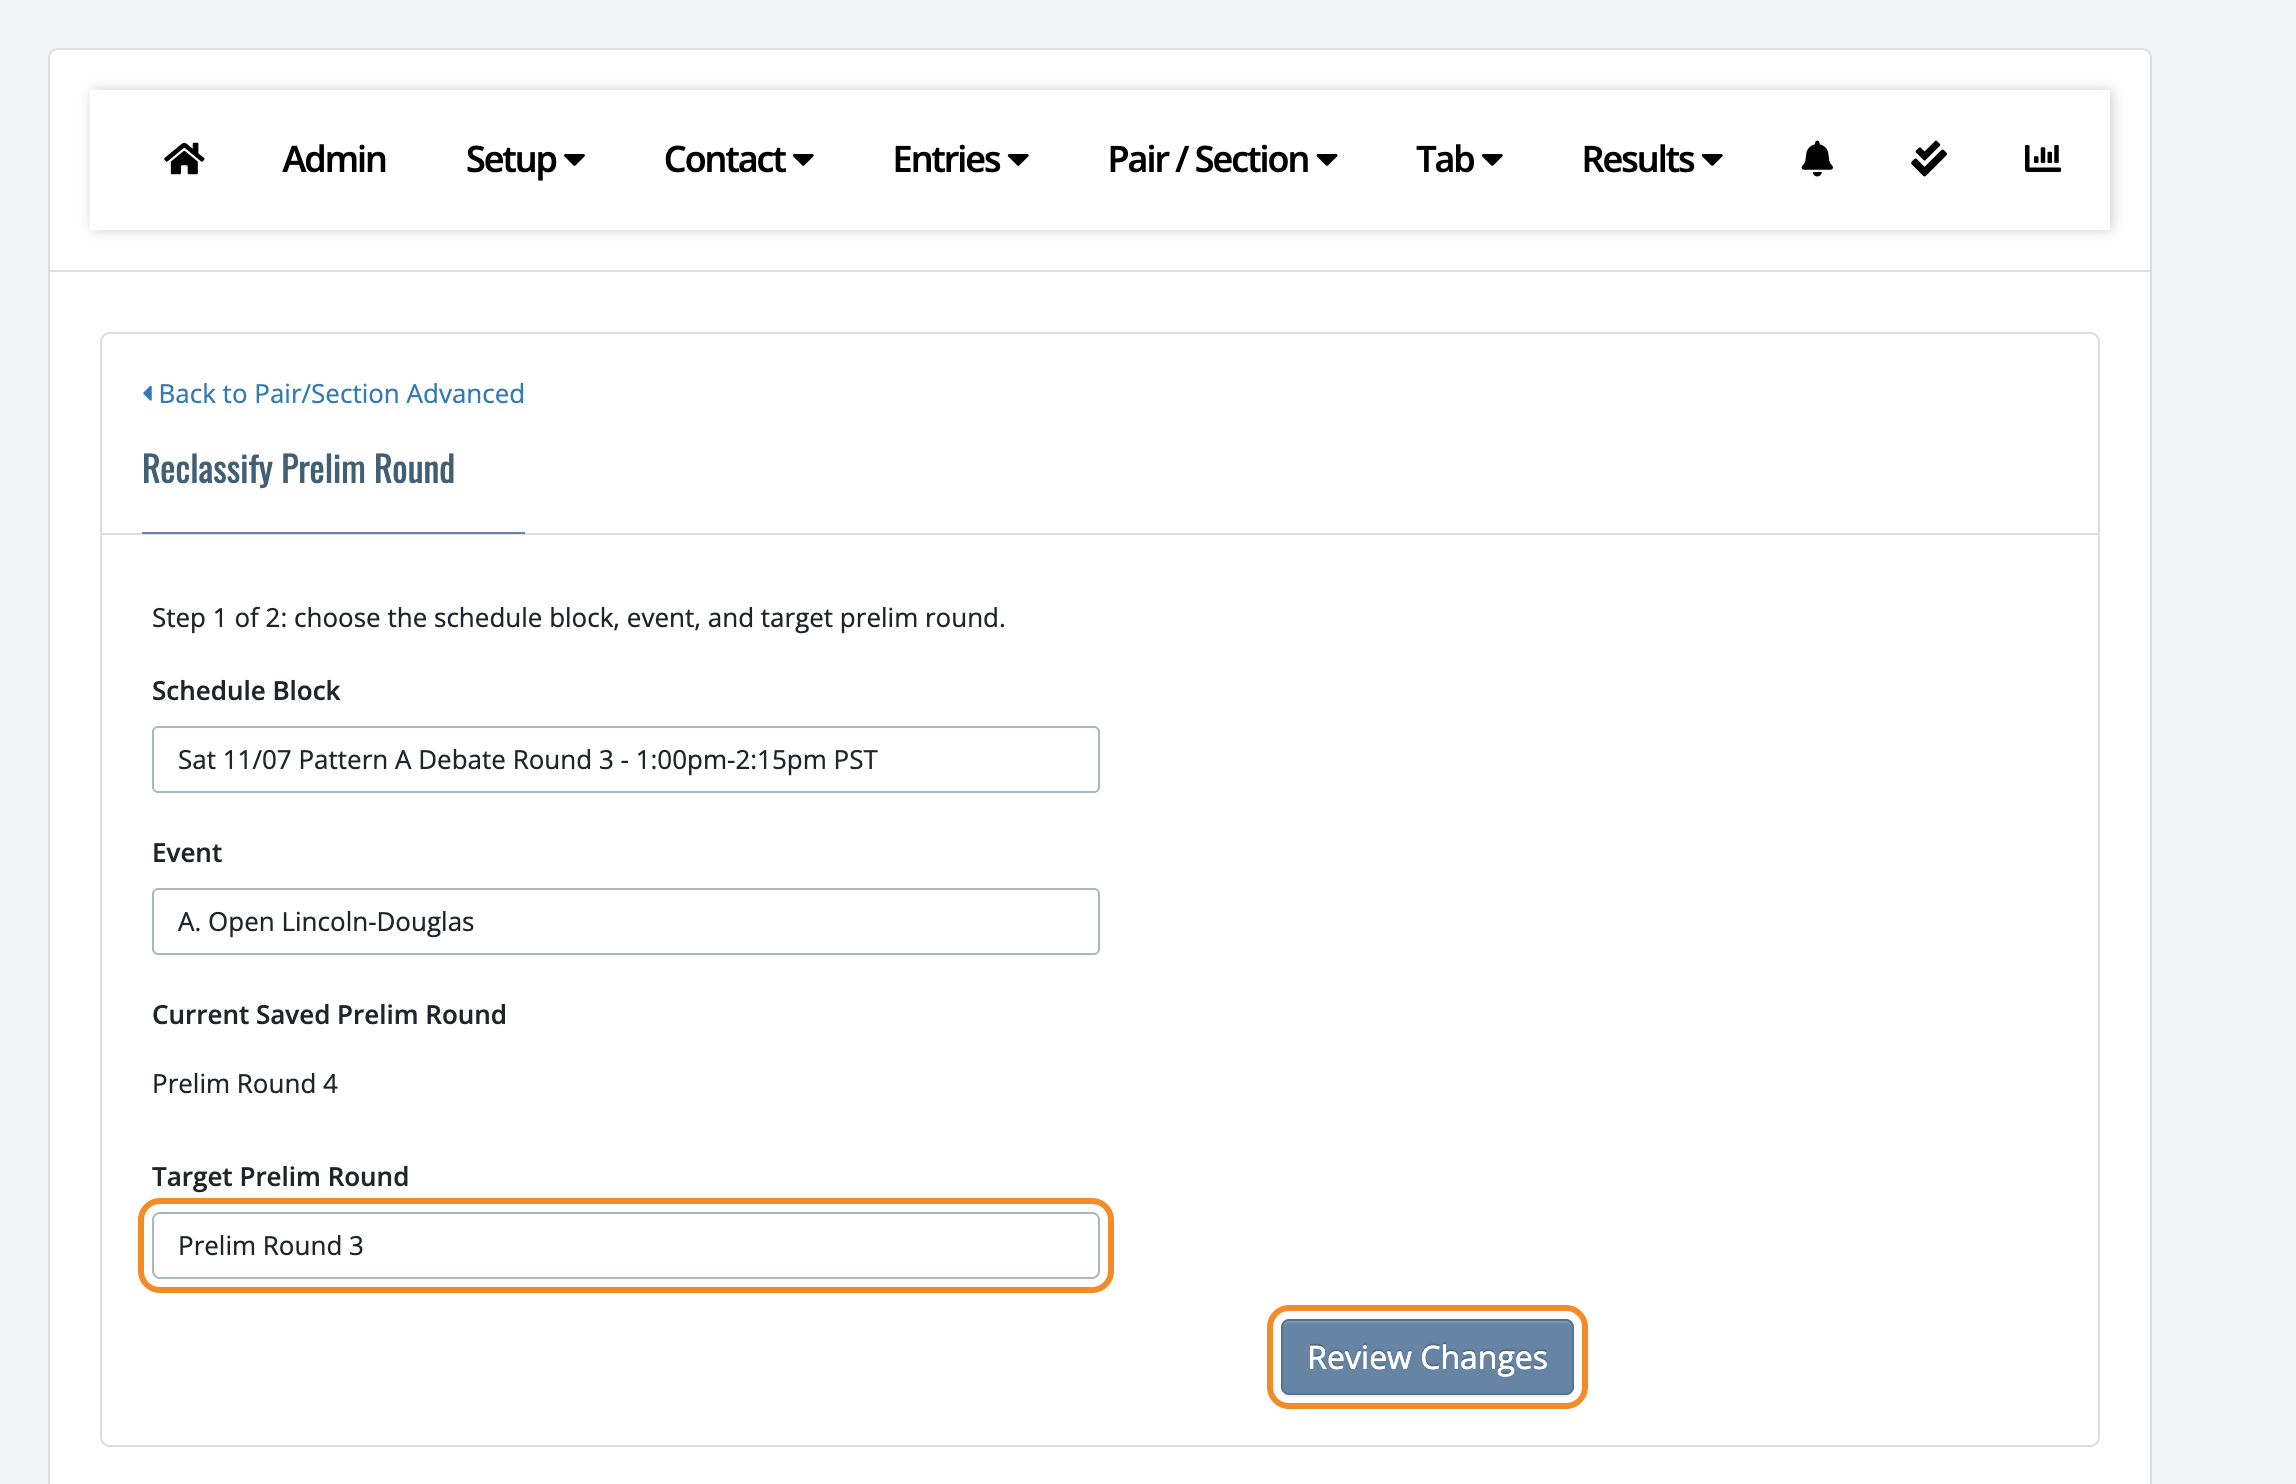This screenshot has height=1484, width=2296.
Task: Open the notifications bell icon
Action: 1817,159
